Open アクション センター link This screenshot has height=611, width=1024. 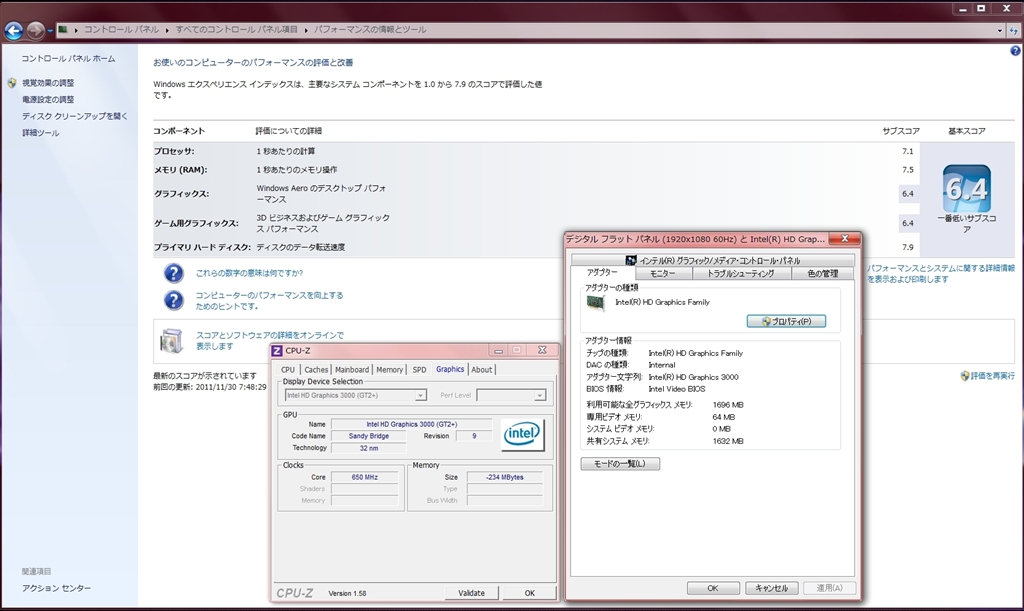pyautogui.click(x=56, y=588)
